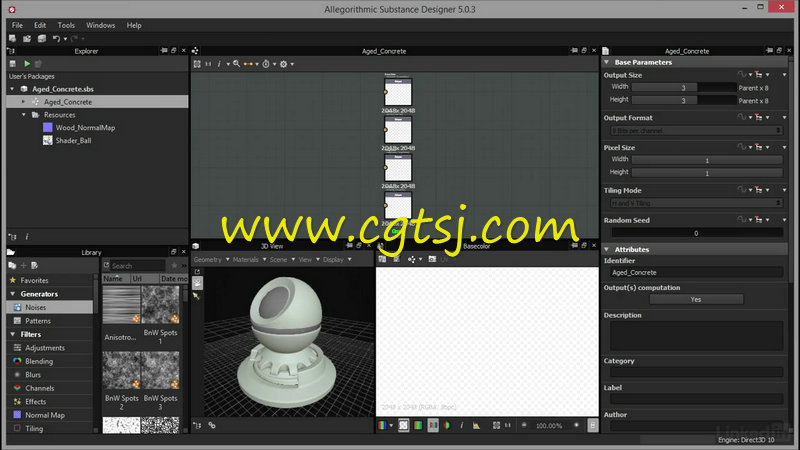
Task: Select the BnW Spots 1 thumbnail
Action: click(160, 305)
